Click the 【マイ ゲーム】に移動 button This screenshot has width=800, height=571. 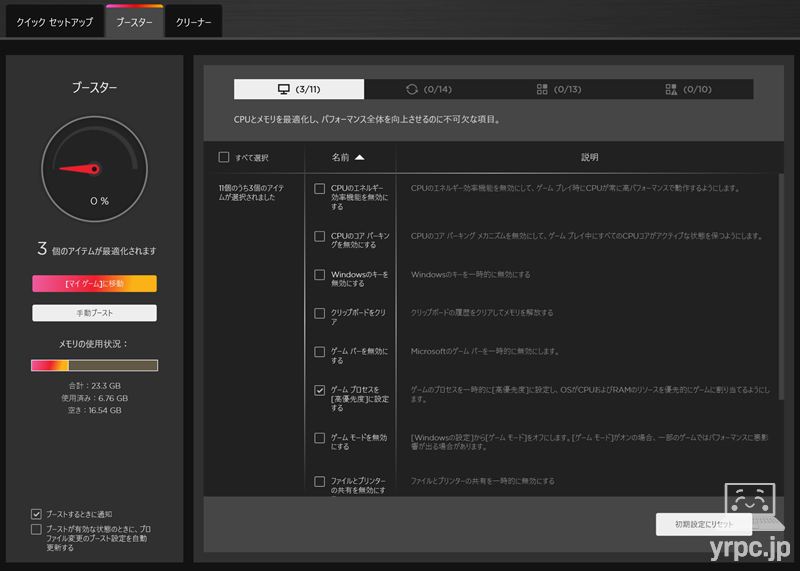pos(94,284)
